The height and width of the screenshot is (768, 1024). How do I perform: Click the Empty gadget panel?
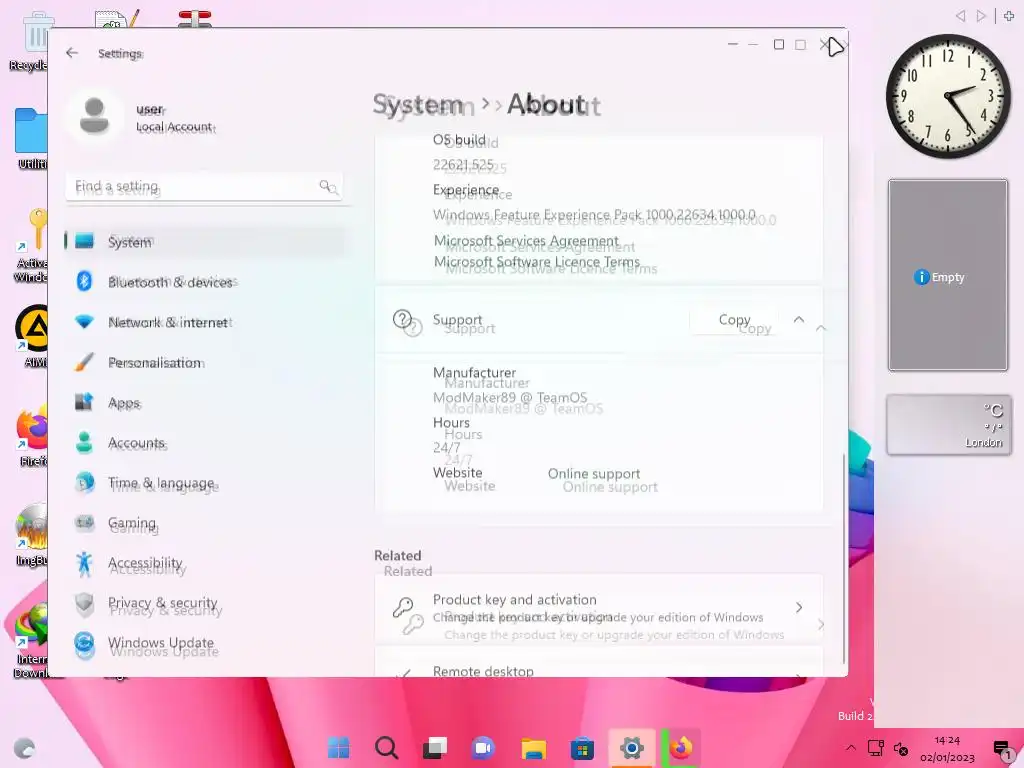[x=948, y=276]
